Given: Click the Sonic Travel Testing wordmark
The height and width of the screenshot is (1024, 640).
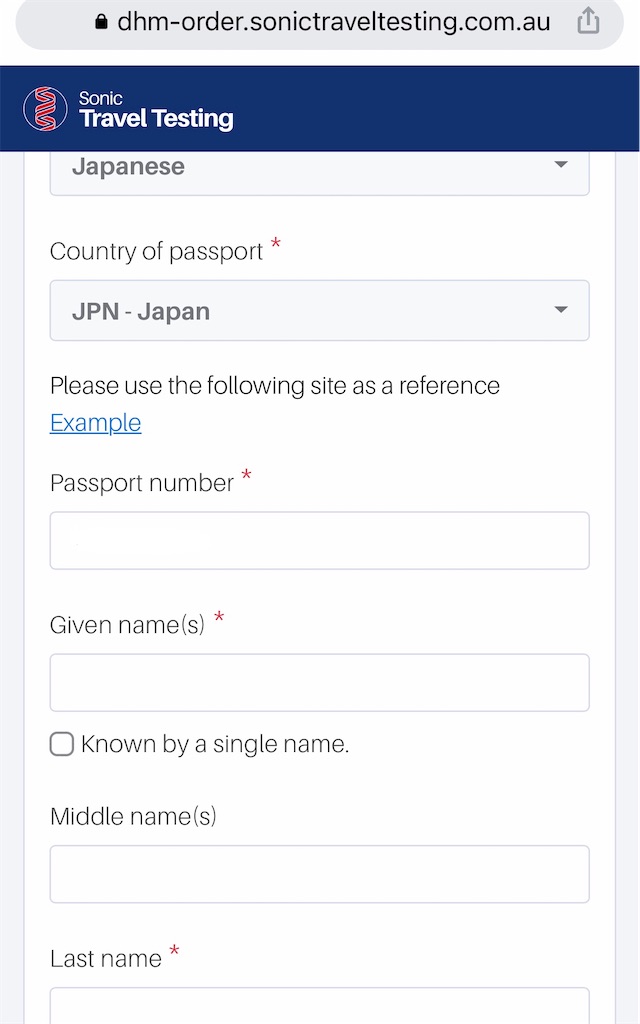Looking at the screenshot, I should [x=156, y=110].
